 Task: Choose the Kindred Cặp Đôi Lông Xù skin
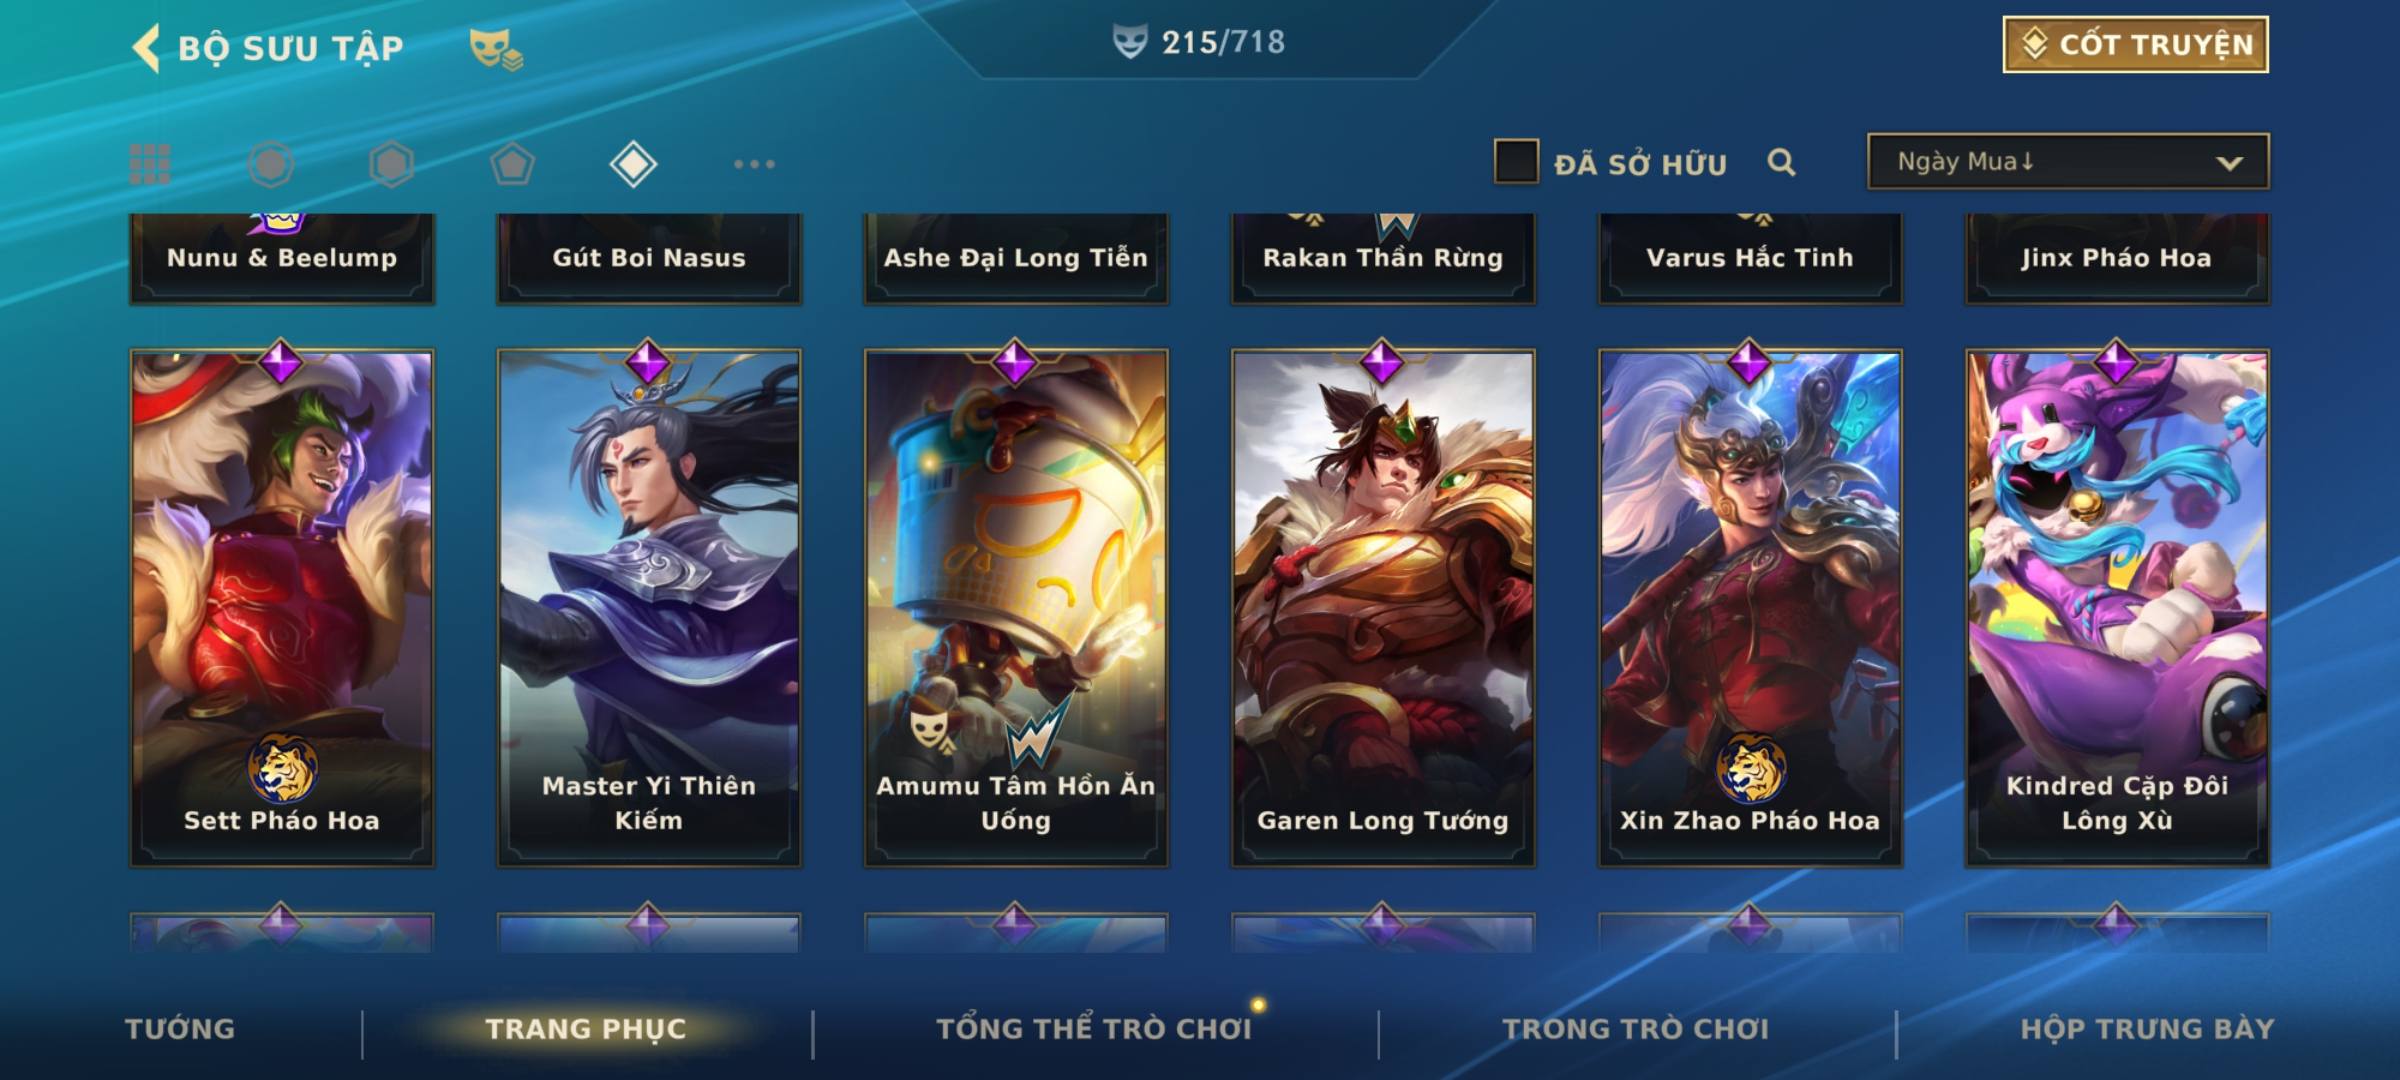click(x=2117, y=607)
